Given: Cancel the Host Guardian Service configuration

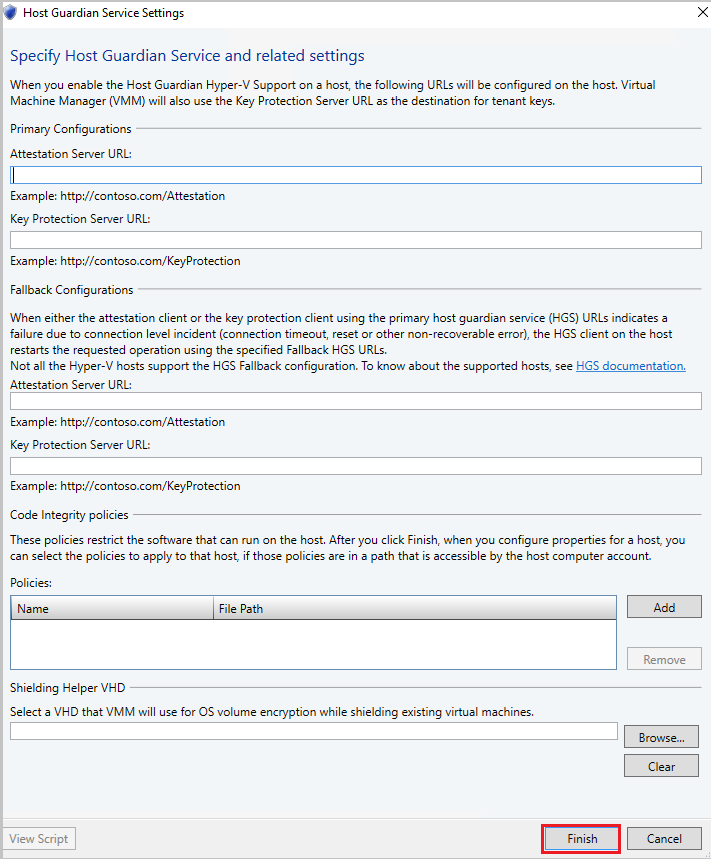Looking at the screenshot, I should pyautogui.click(x=664, y=838).
